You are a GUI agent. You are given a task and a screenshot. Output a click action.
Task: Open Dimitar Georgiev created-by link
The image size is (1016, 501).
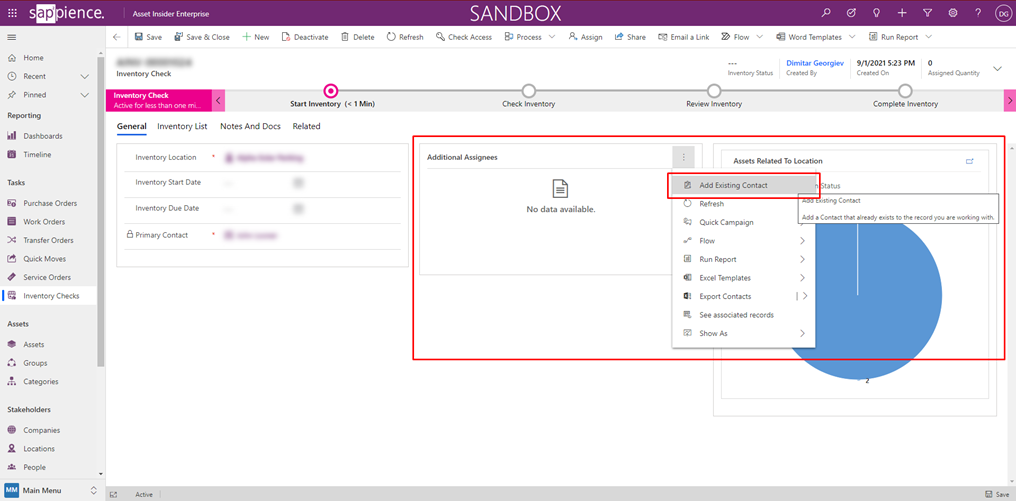pyautogui.click(x=816, y=63)
